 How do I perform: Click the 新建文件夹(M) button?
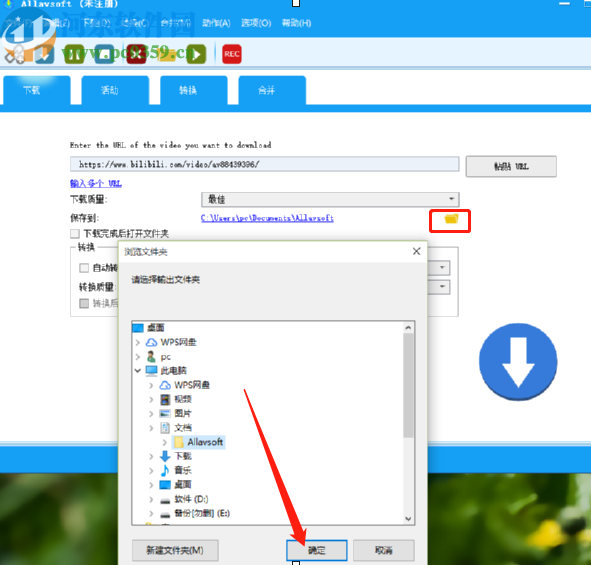(x=175, y=551)
